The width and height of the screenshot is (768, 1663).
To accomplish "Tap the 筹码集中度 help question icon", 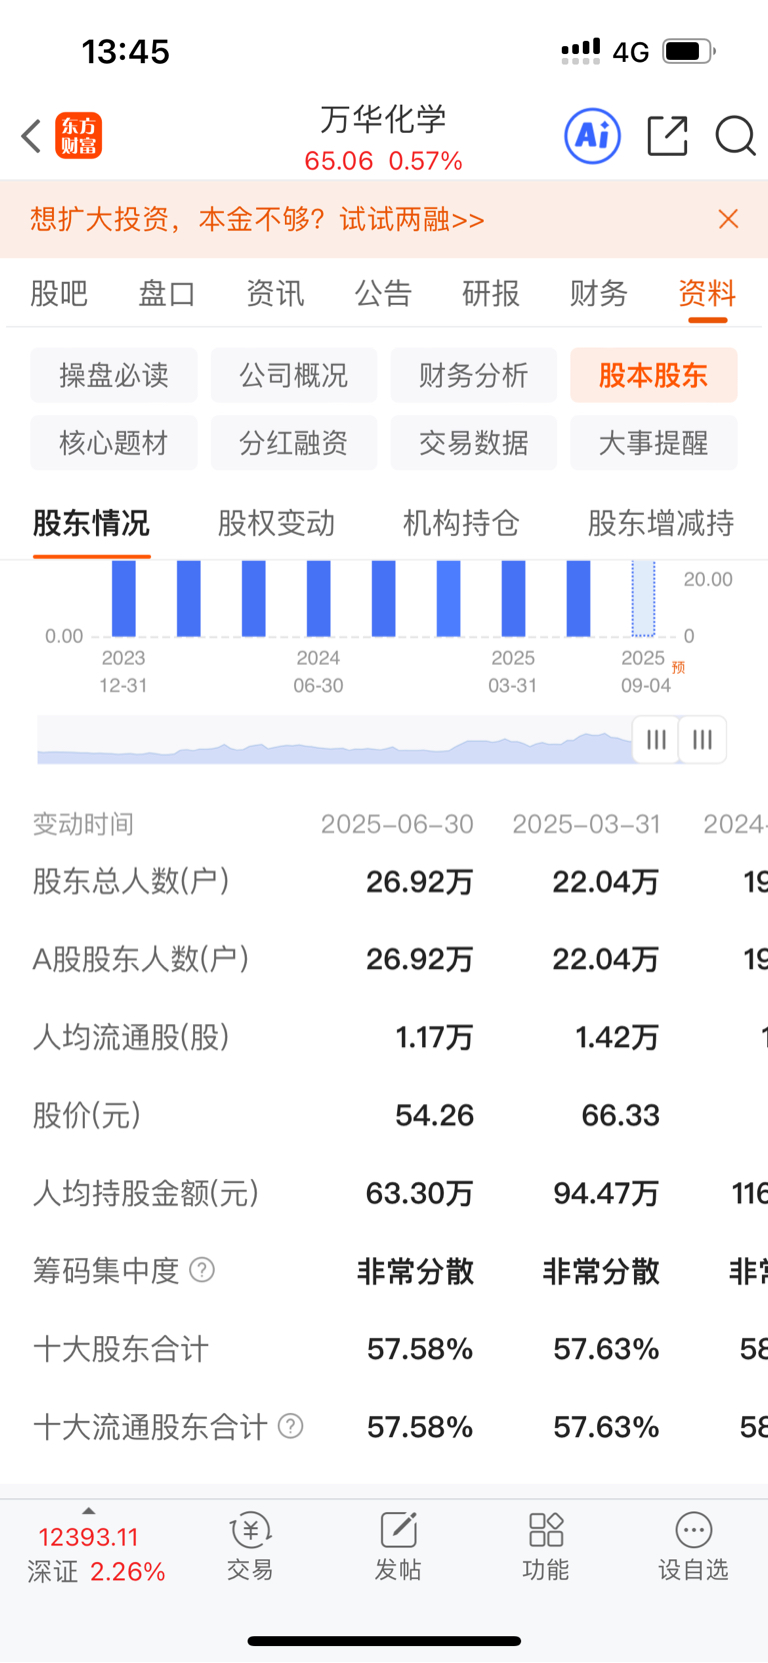I will pos(202,1270).
